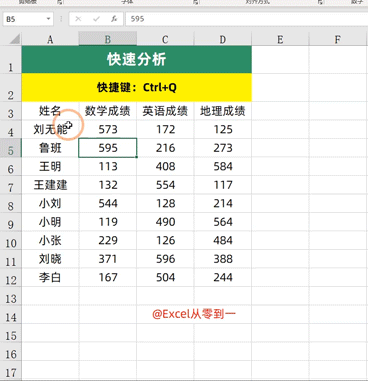
Task: Select the cell with value 564
Action: pyautogui.click(x=223, y=222)
